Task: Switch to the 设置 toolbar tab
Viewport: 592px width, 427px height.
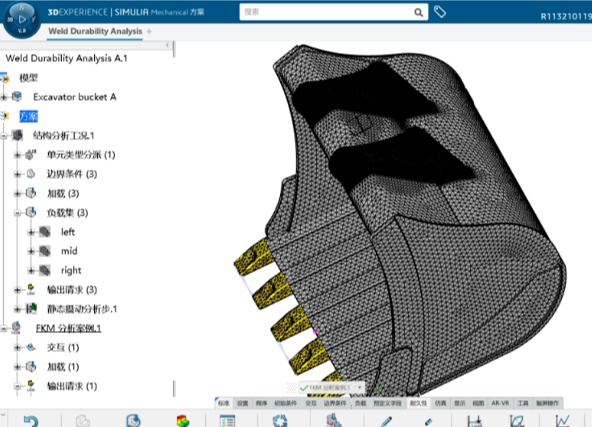Action: [x=242, y=403]
